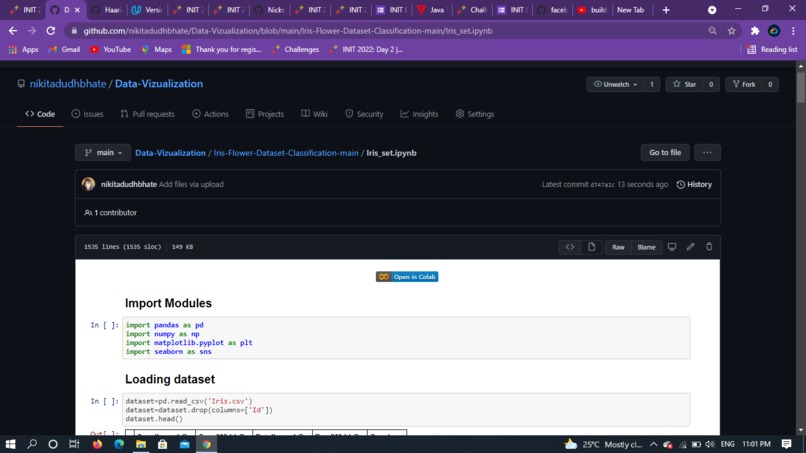Open Chrome three-dot menu
This screenshot has width=806, height=453.
pos(793,31)
